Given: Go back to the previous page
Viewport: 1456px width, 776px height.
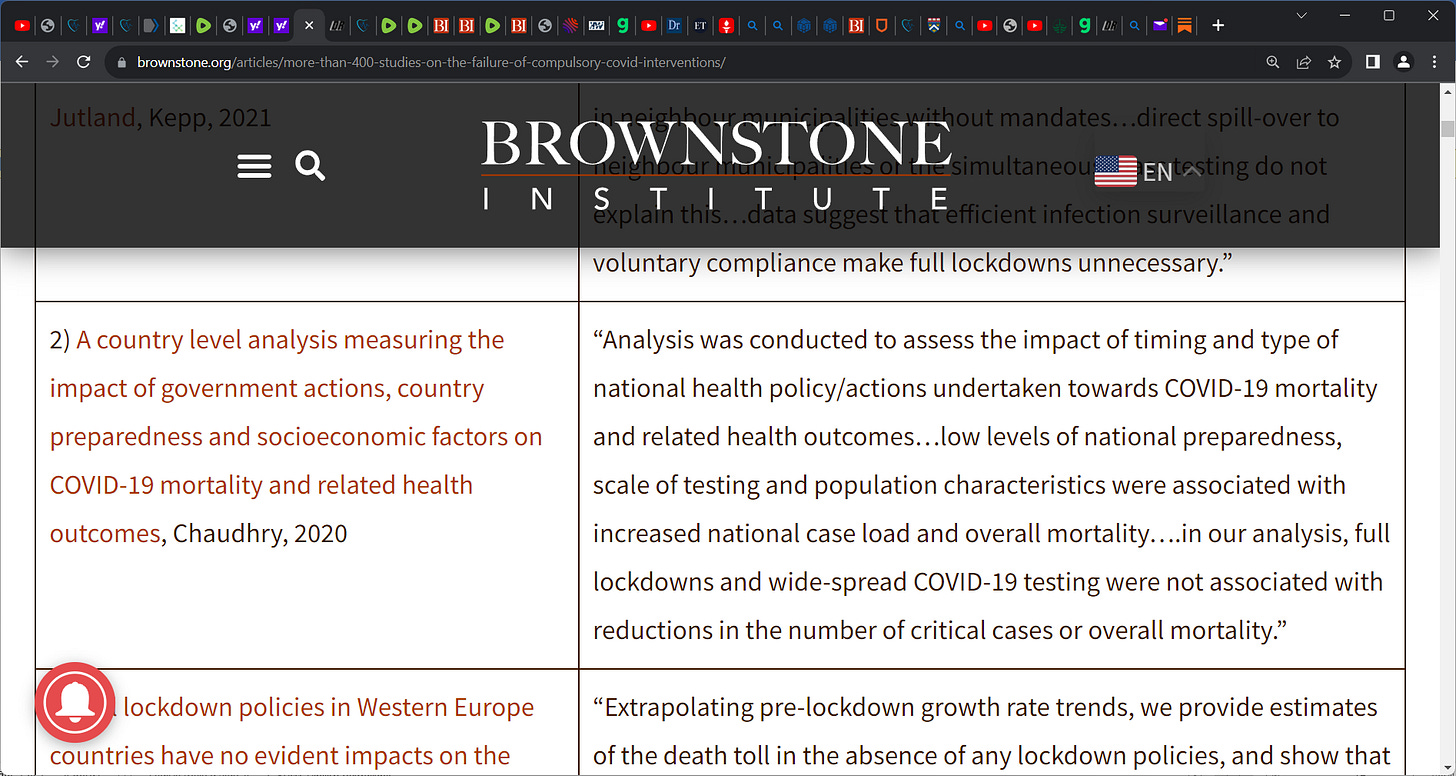Looking at the screenshot, I should point(22,62).
